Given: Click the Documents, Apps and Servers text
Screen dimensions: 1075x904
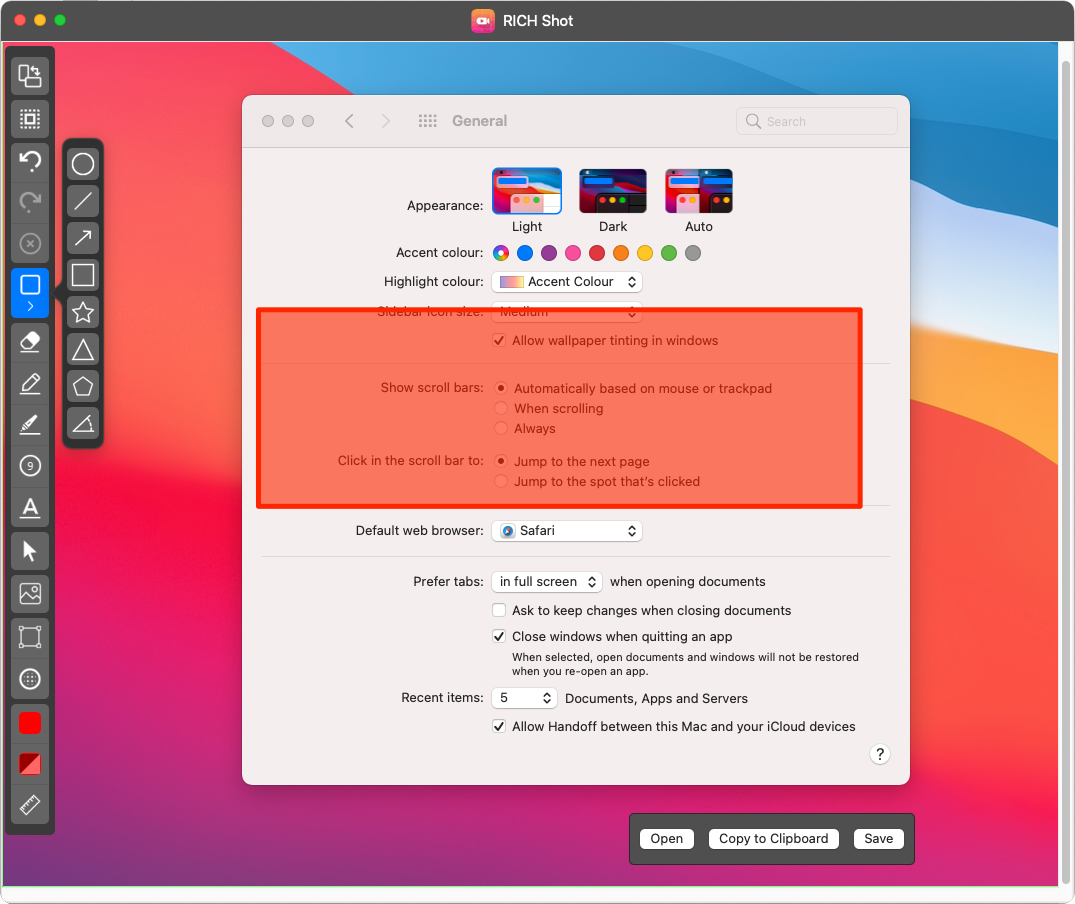Looking at the screenshot, I should pyautogui.click(x=656, y=698).
